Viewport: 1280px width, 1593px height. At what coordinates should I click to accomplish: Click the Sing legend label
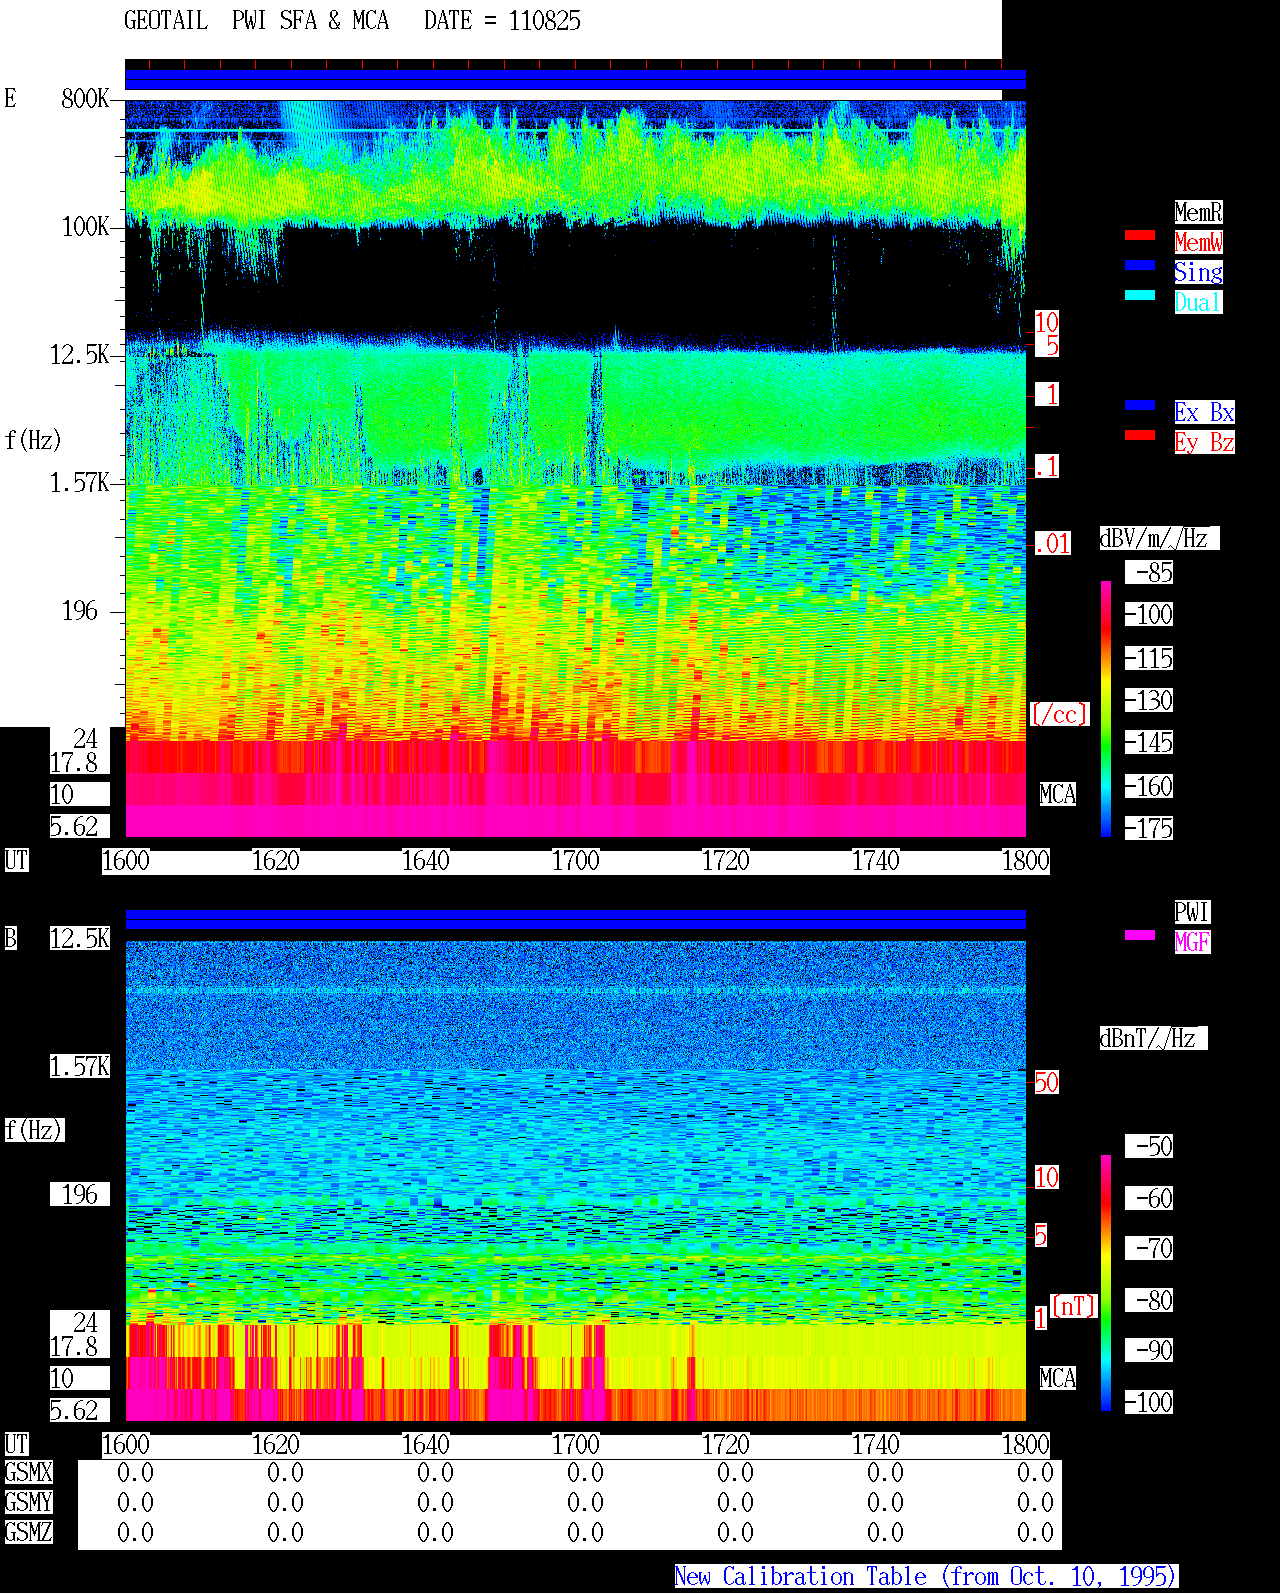coord(1198,272)
